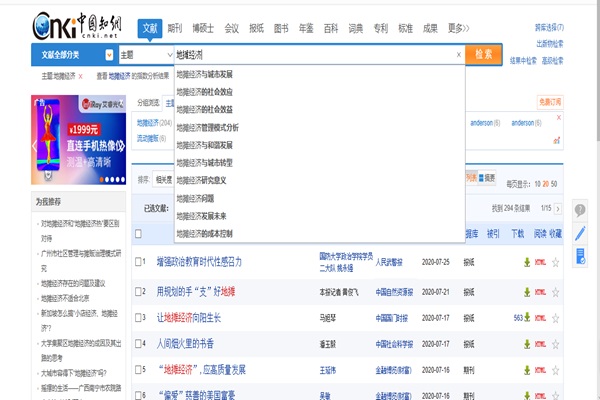Show previous ad slide with left arrow
600x400 pixels.
coord(35,146)
